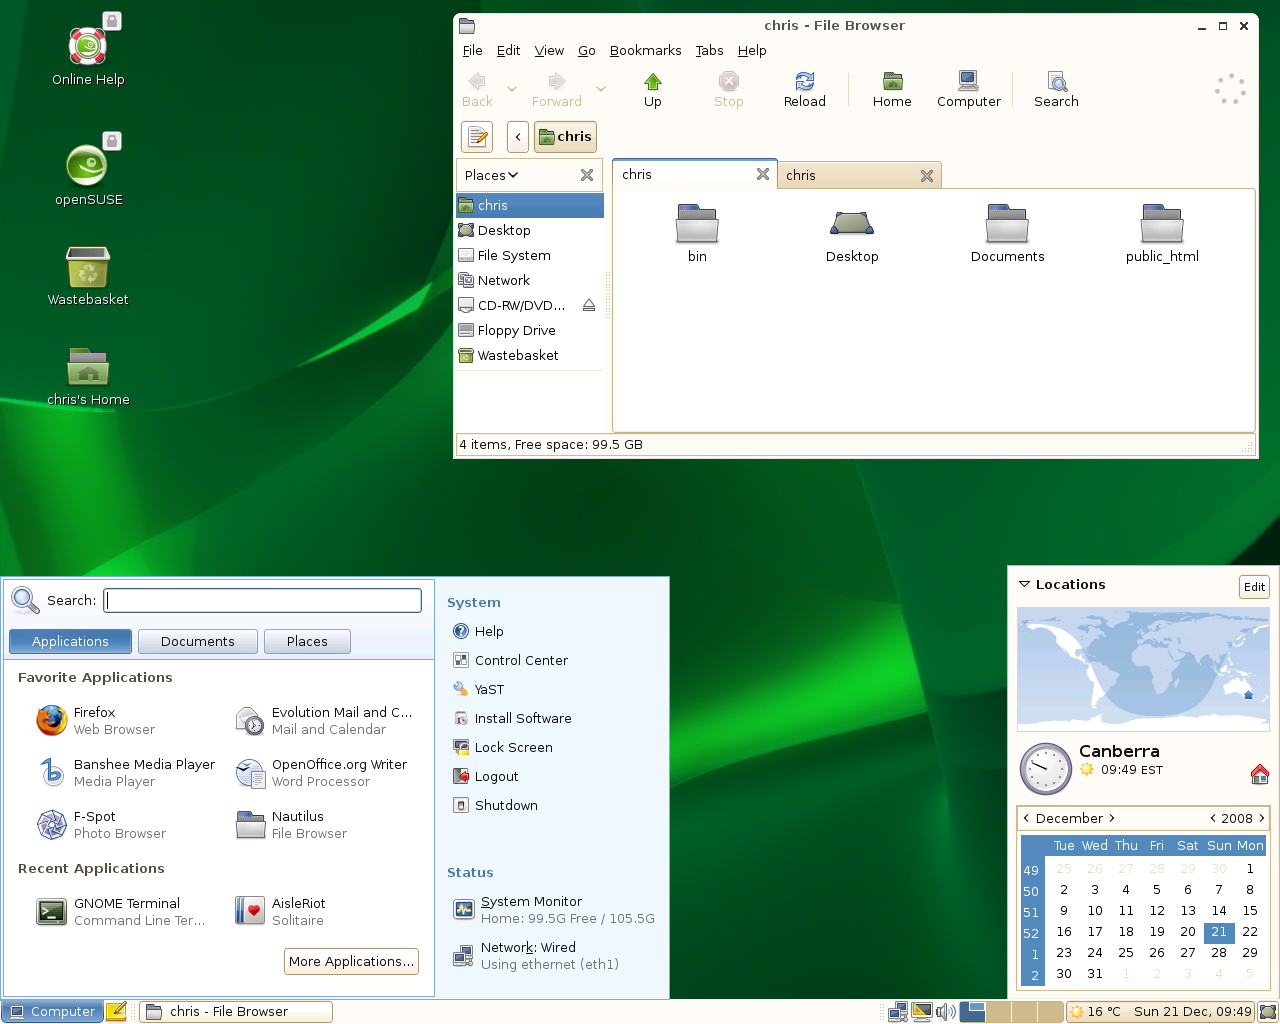The height and width of the screenshot is (1024, 1280).
Task: Click the Search text field
Action: (x=263, y=600)
